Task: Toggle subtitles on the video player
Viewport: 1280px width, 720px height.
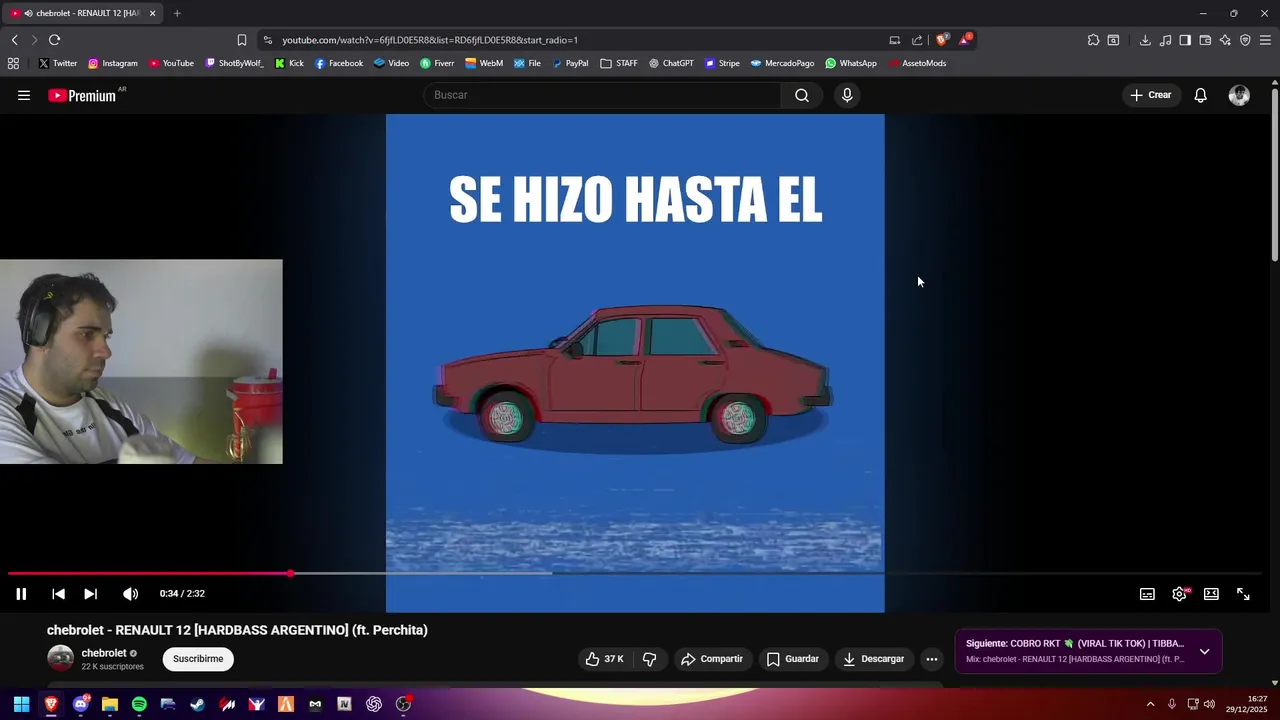Action: click(x=1147, y=594)
